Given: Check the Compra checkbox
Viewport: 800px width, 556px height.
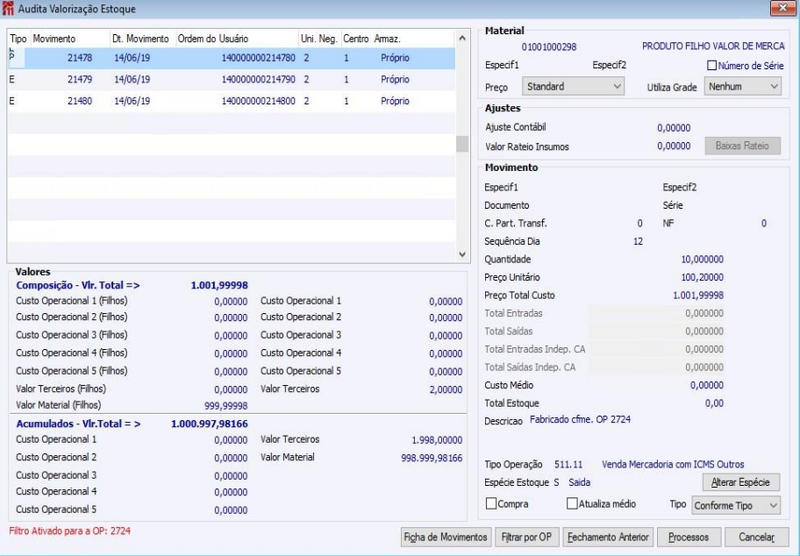Looking at the screenshot, I should 491,503.
